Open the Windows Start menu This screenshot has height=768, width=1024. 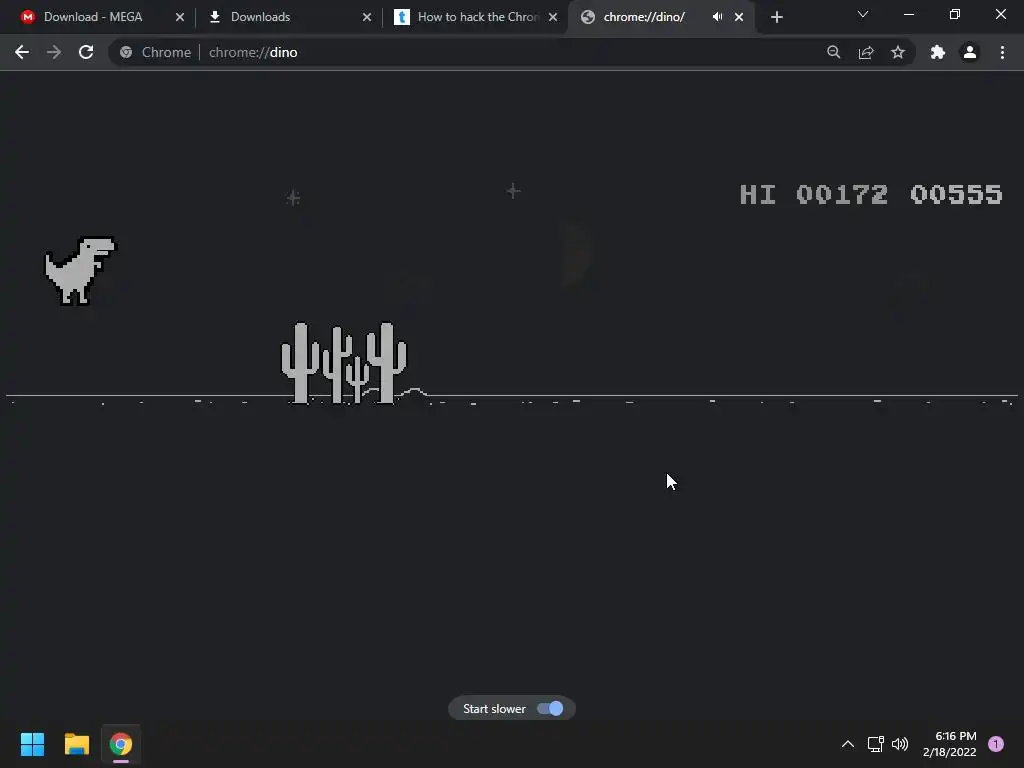32,744
